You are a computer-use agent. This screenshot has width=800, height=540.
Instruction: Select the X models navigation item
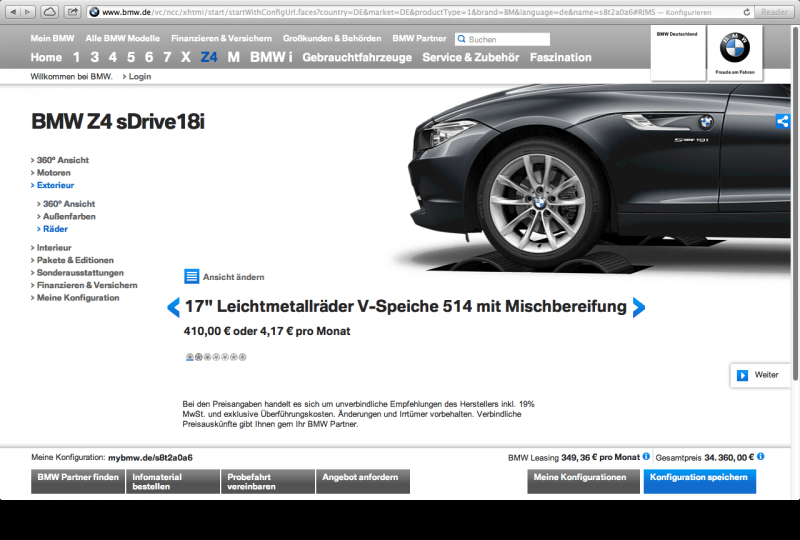coord(186,57)
